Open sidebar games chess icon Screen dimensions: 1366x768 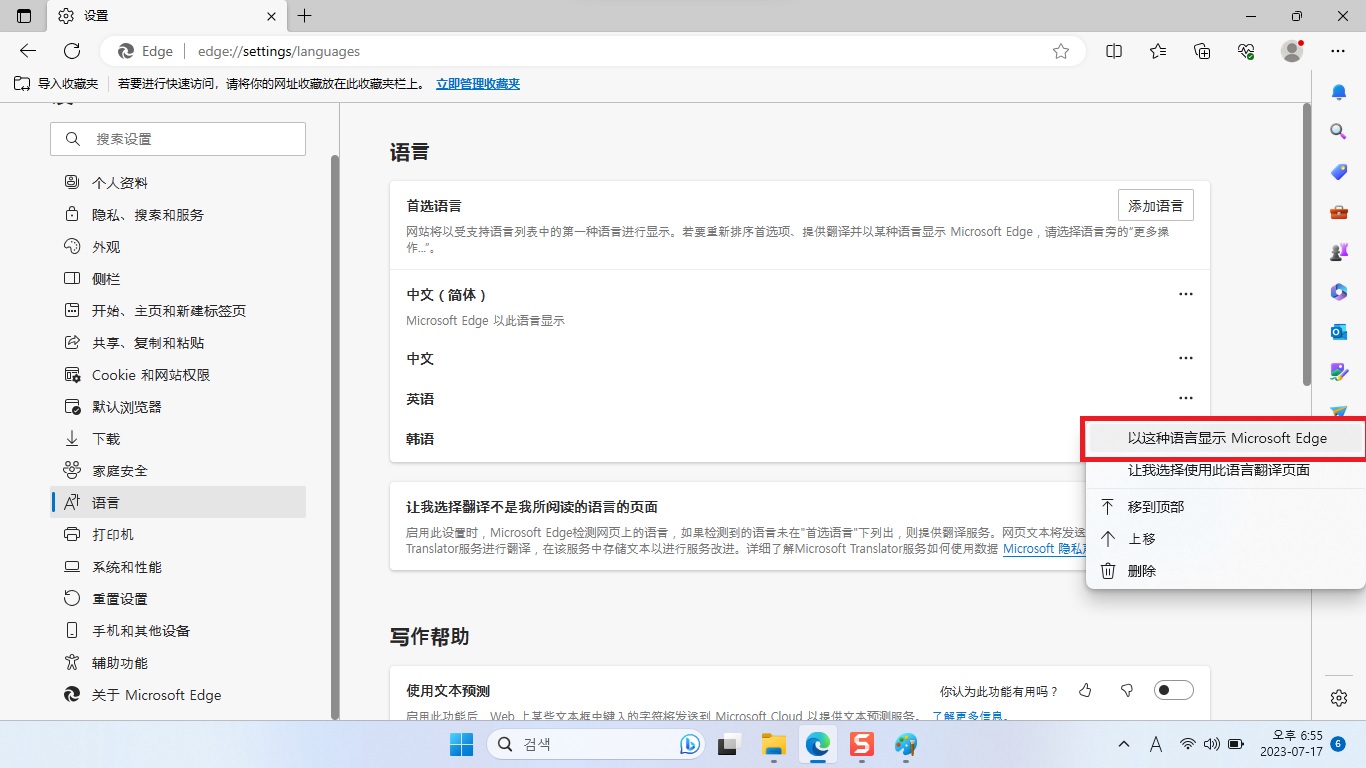(x=1339, y=252)
